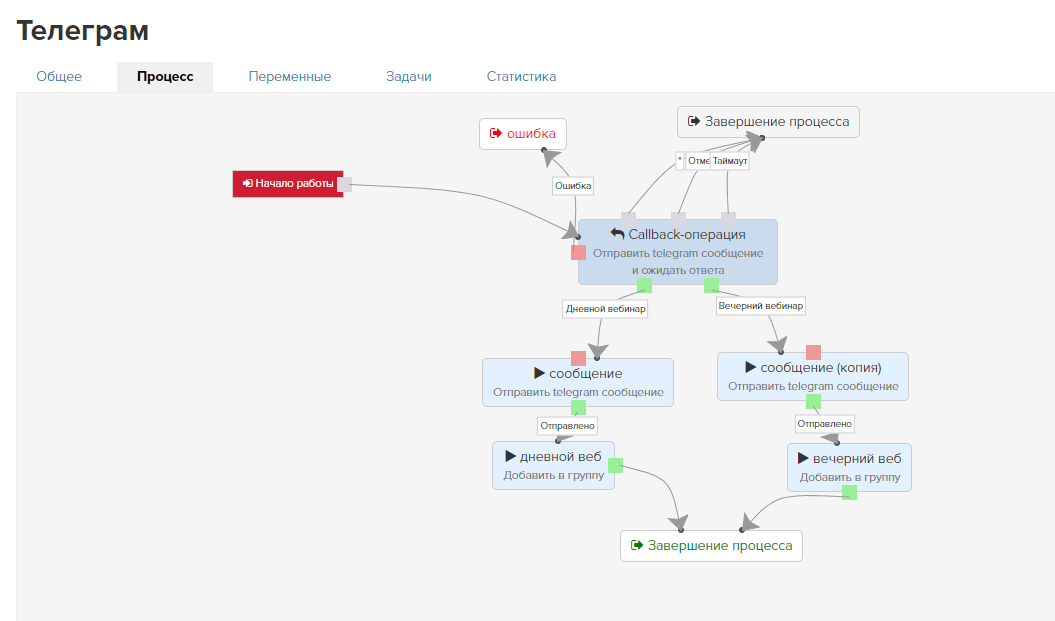This screenshot has height=621, width=1055.
Task: Click the green exit icon on bottom Завершение процесса
Action: pos(636,545)
